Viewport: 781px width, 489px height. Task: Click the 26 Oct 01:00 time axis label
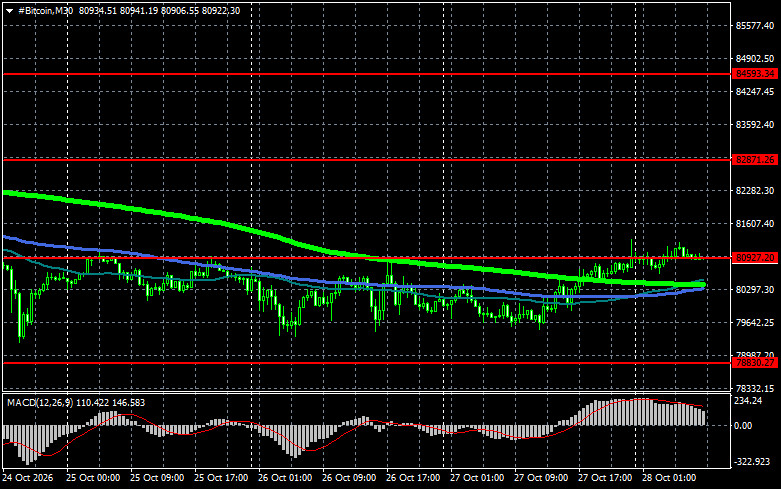(285, 478)
